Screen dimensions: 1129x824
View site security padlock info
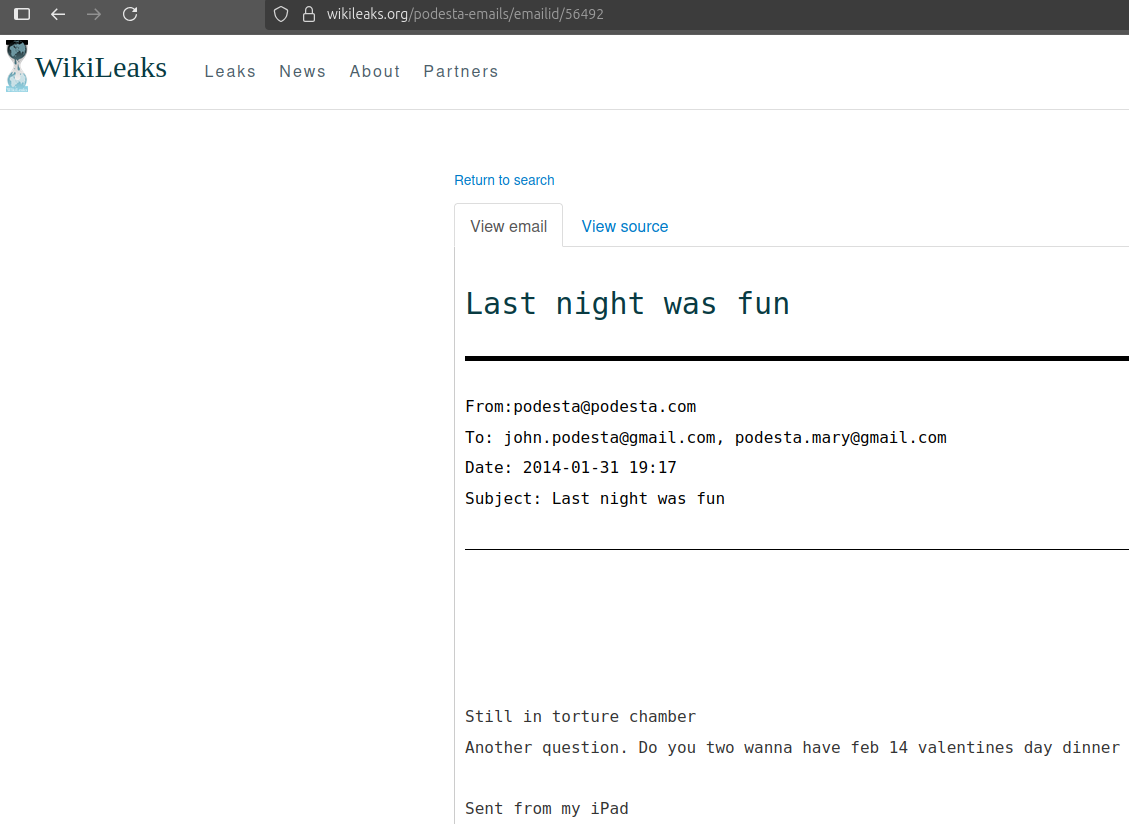[x=309, y=14]
